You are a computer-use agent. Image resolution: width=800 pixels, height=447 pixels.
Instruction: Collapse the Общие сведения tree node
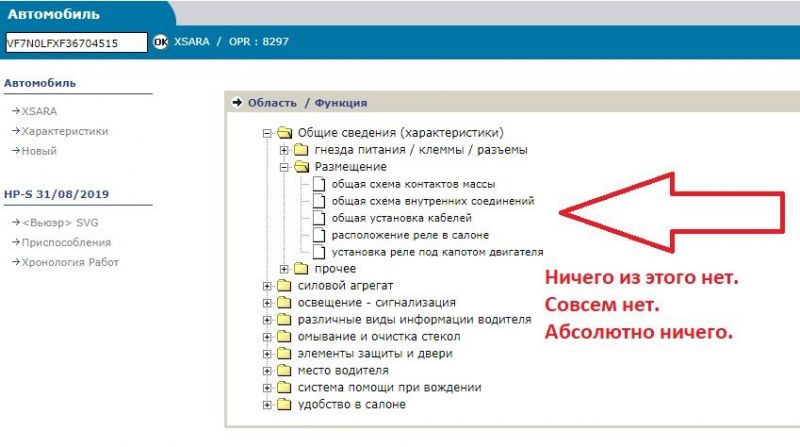pyautogui.click(x=267, y=133)
